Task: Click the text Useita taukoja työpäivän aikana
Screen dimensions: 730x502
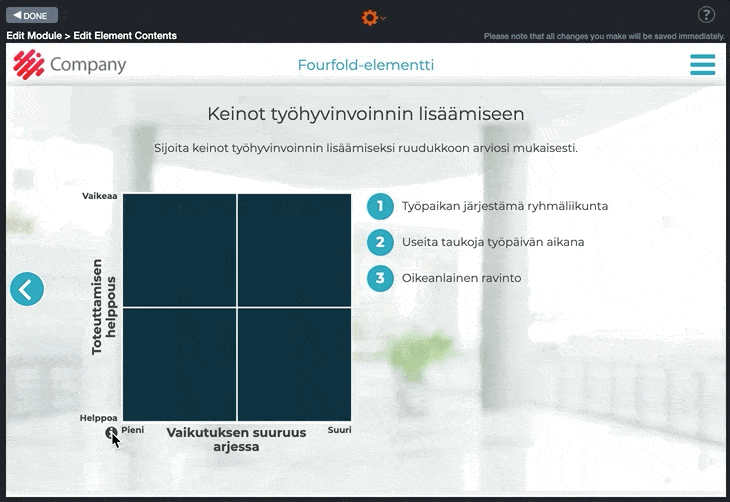Action: tap(493, 242)
